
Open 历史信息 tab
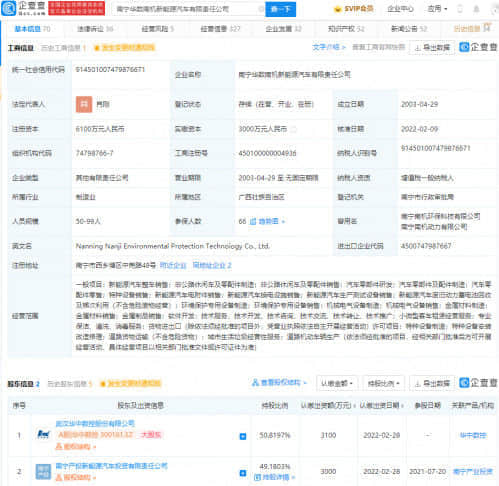[x=467, y=29]
